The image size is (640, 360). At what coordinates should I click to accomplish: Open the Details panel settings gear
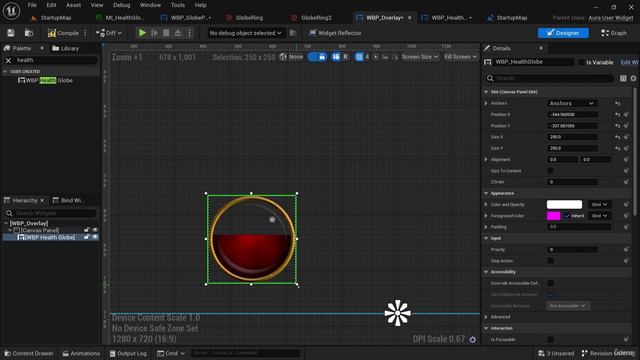[633, 78]
